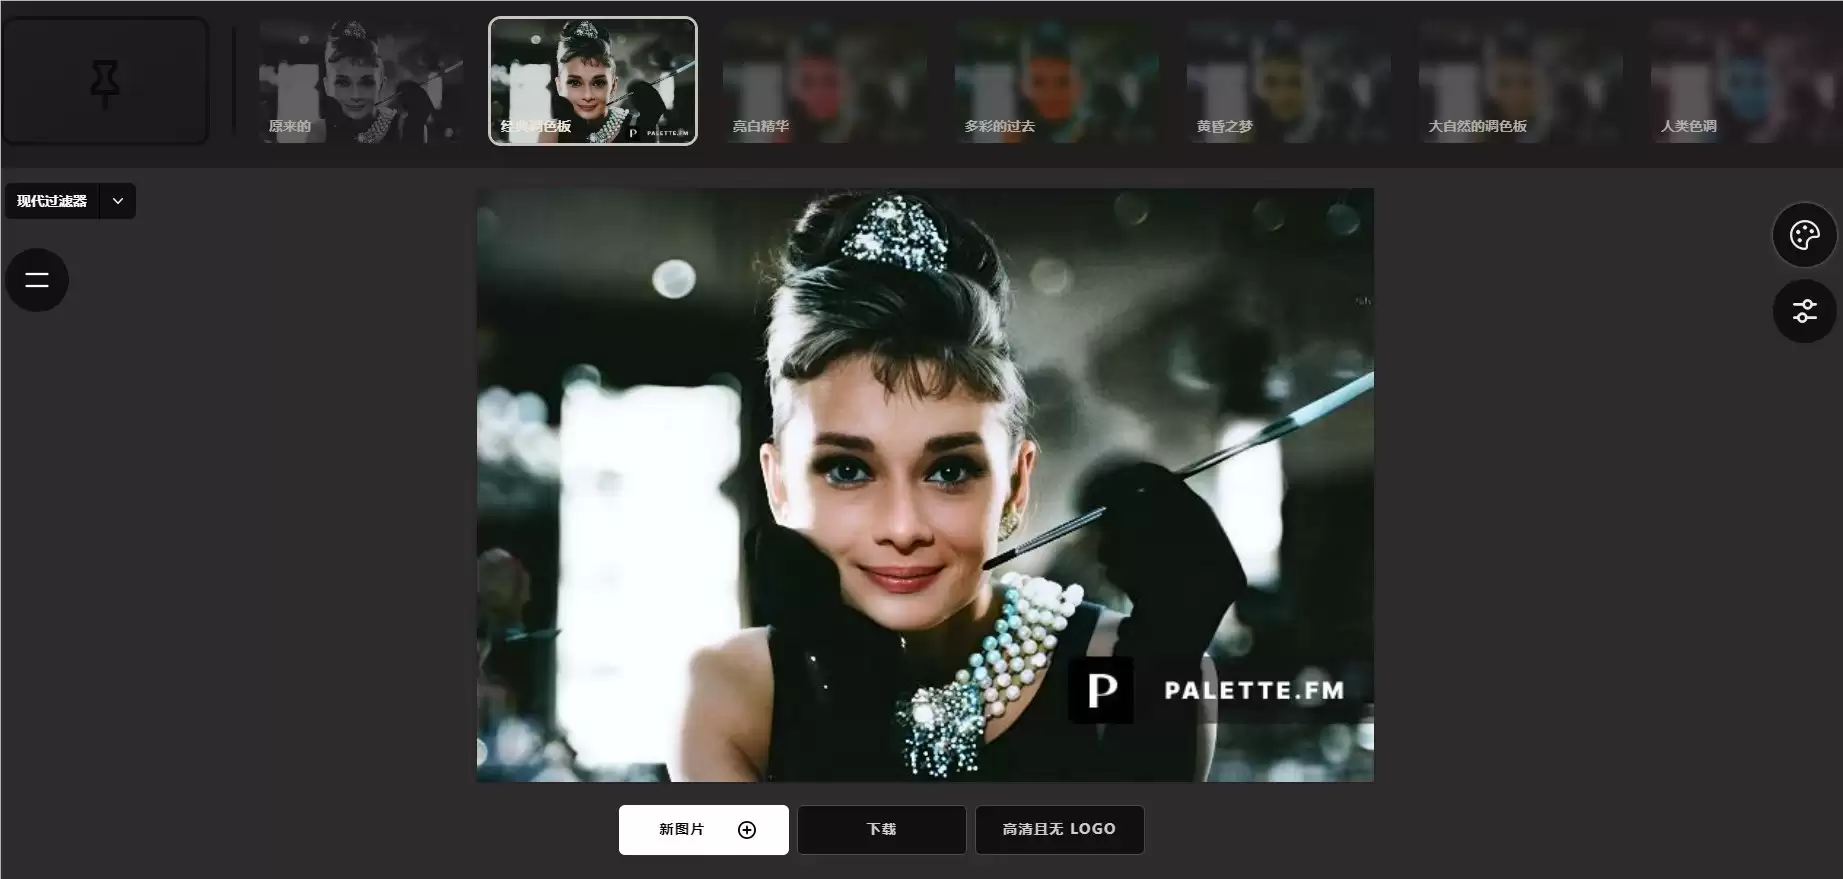Click the Palette.fm P logo watermark
Viewport: 1843px width, 879px height.
point(1101,690)
